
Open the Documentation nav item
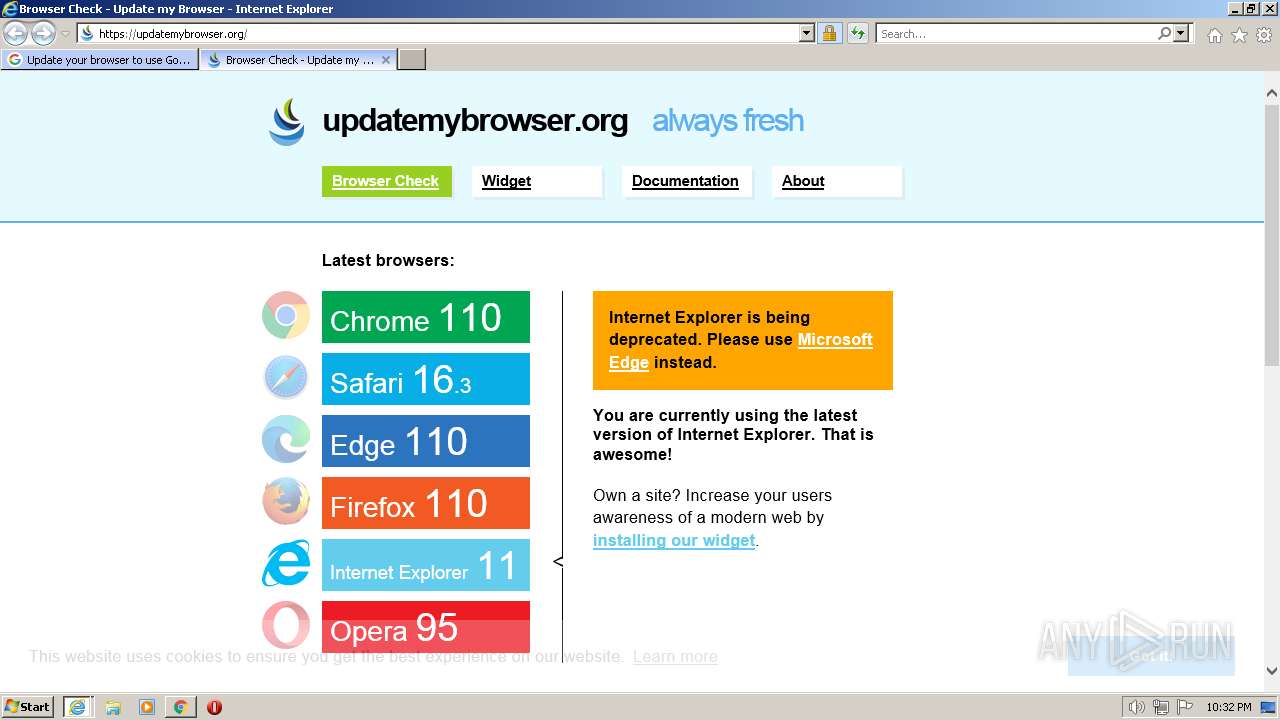point(686,181)
